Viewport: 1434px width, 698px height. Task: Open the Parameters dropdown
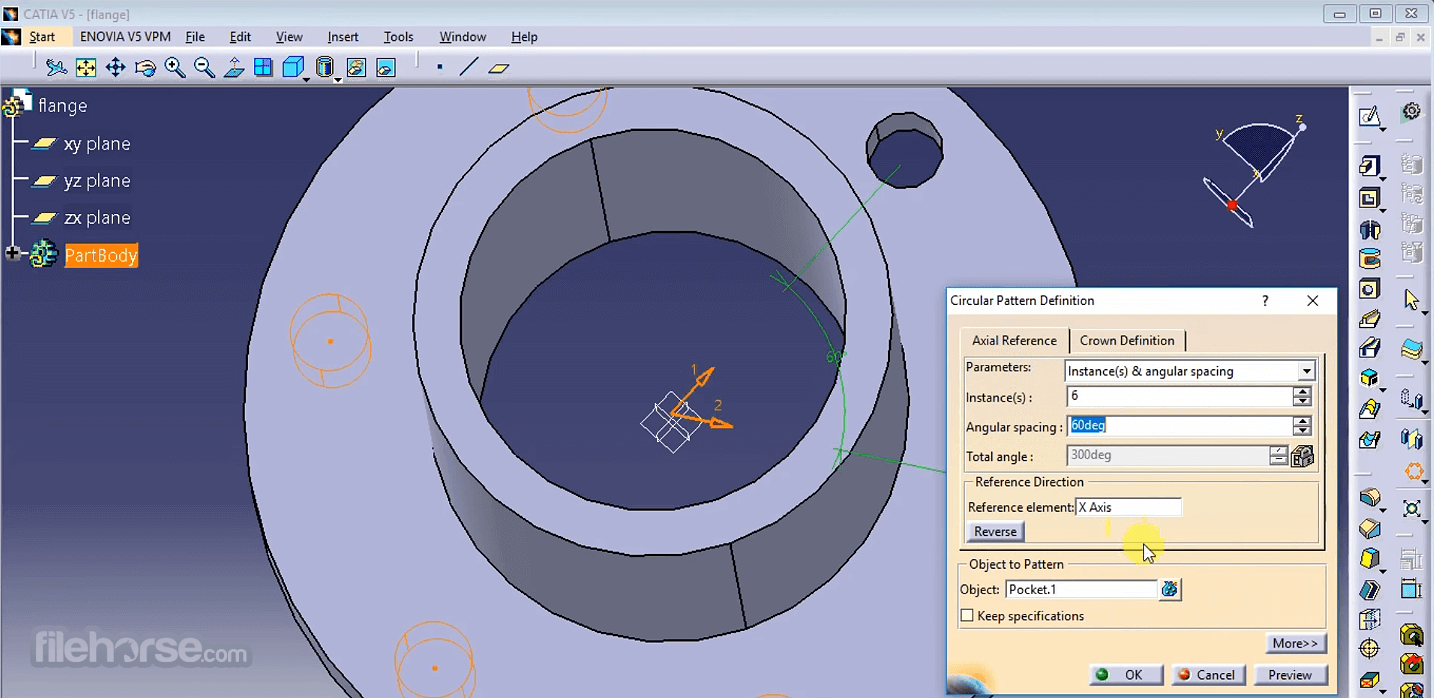[1306, 371]
